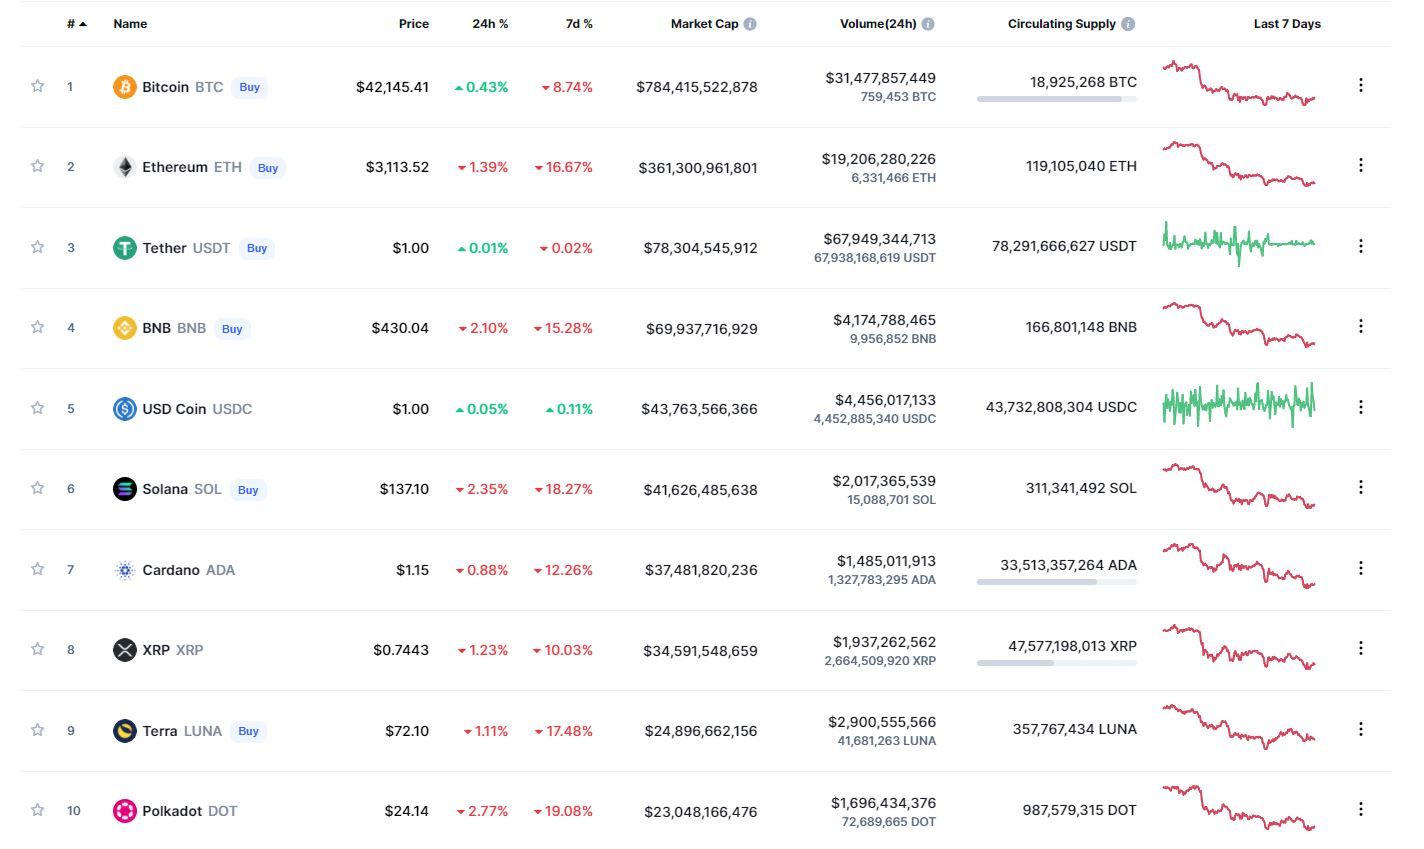Open the three-dot menu for Ethereum
This screenshot has height=849, width=1424.
1360,165
